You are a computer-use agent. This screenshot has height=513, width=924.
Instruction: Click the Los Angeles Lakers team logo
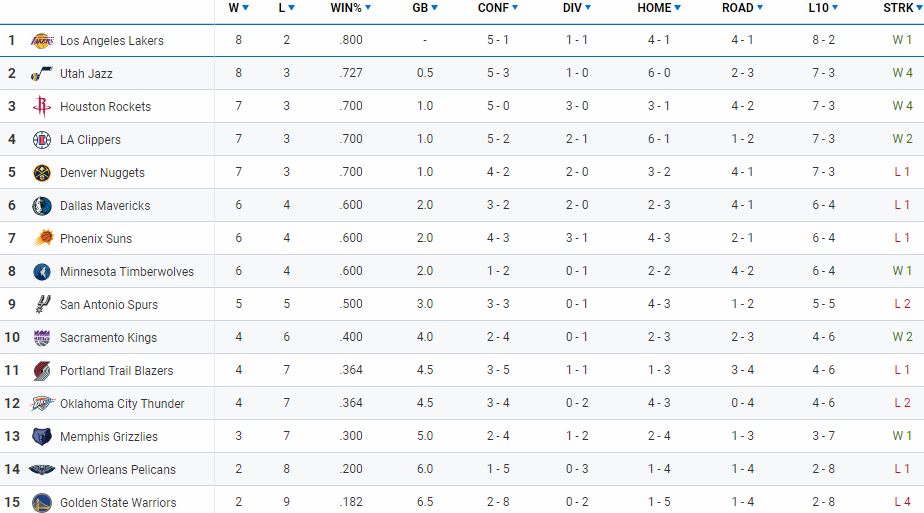(x=42, y=41)
